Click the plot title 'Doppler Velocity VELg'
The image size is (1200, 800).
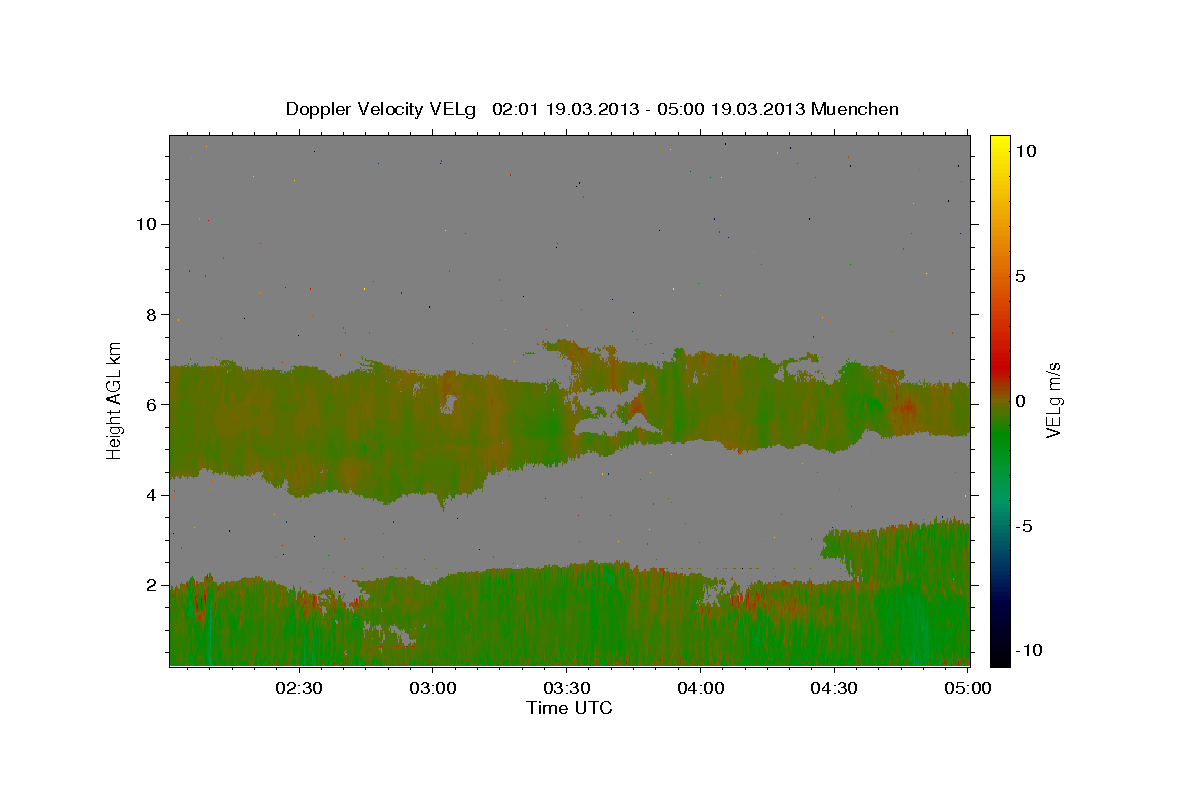pyautogui.click(x=382, y=109)
